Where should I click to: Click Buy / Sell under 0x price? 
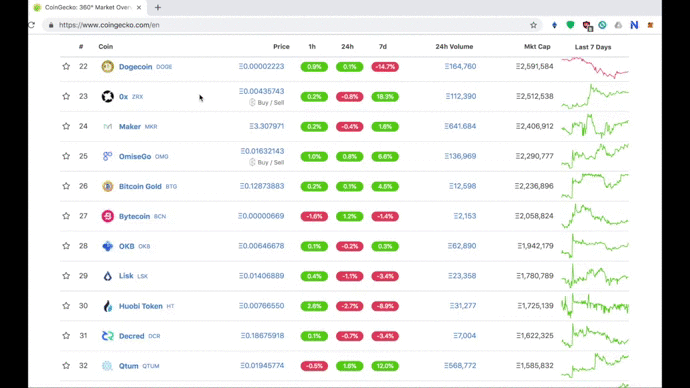[267, 102]
